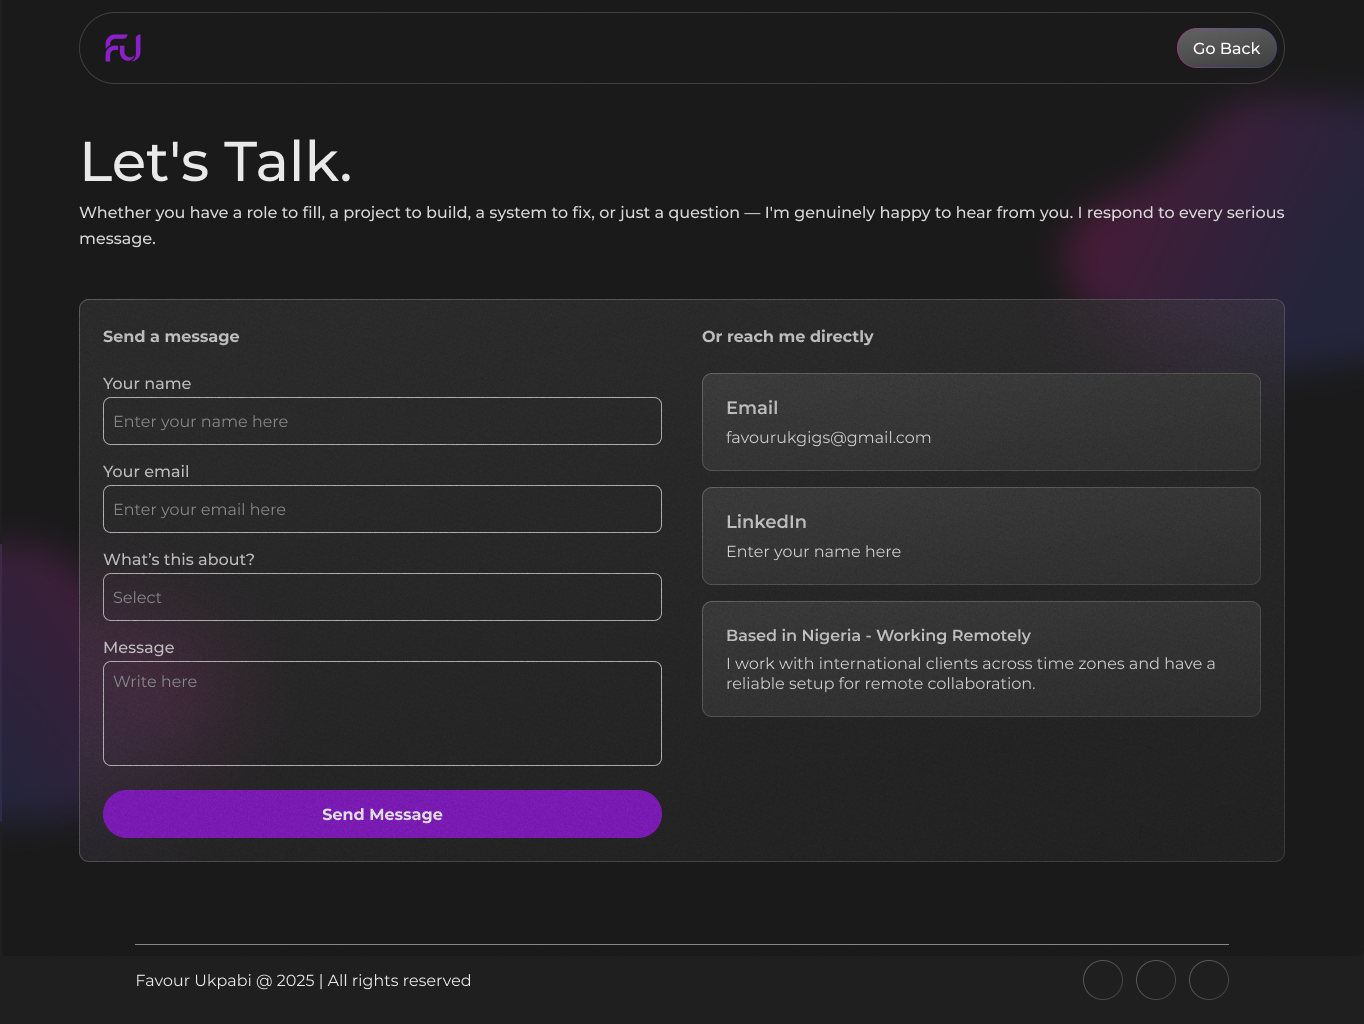Click the Your email field label
The width and height of the screenshot is (1364, 1024).
click(x=146, y=471)
